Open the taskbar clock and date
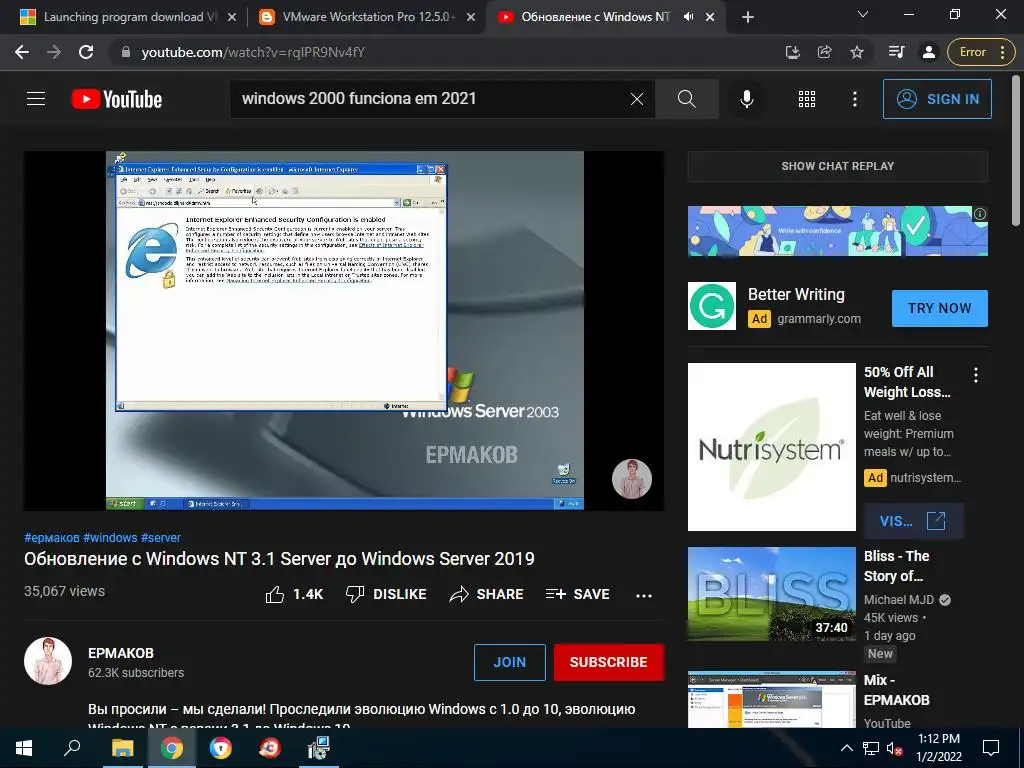This screenshot has width=1024, height=768. tap(939, 748)
